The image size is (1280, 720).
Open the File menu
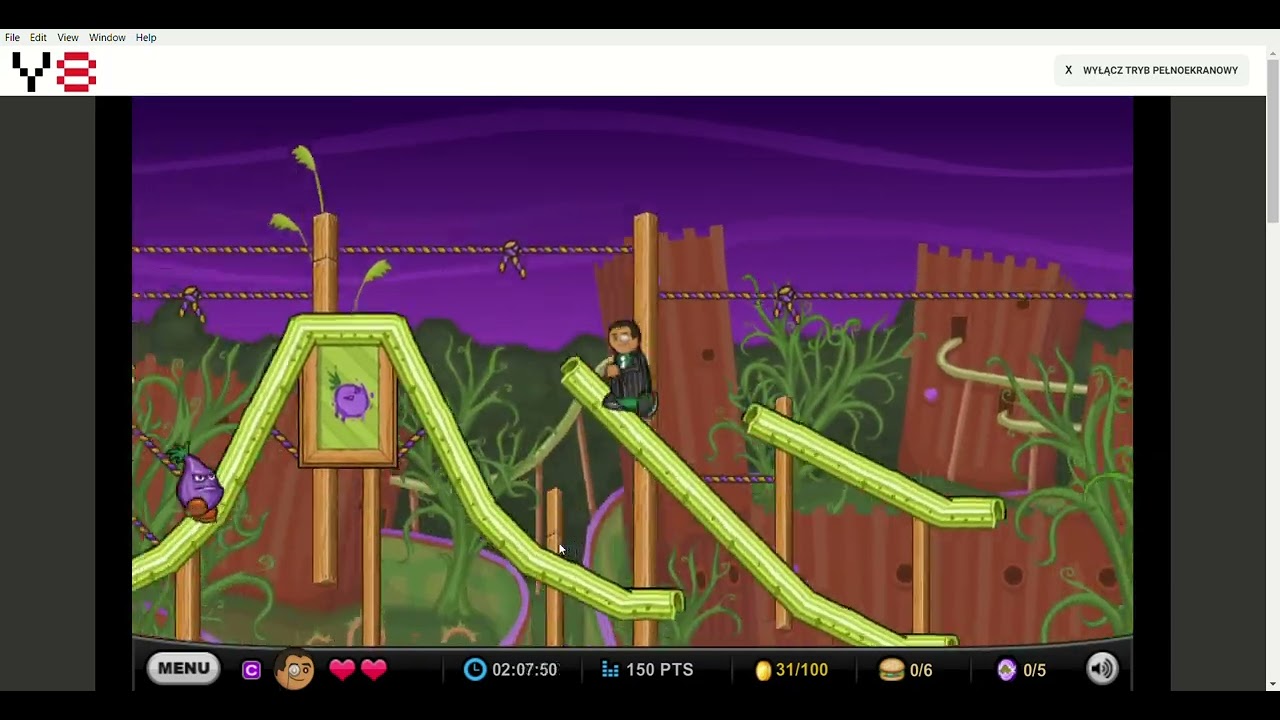click(x=12, y=38)
